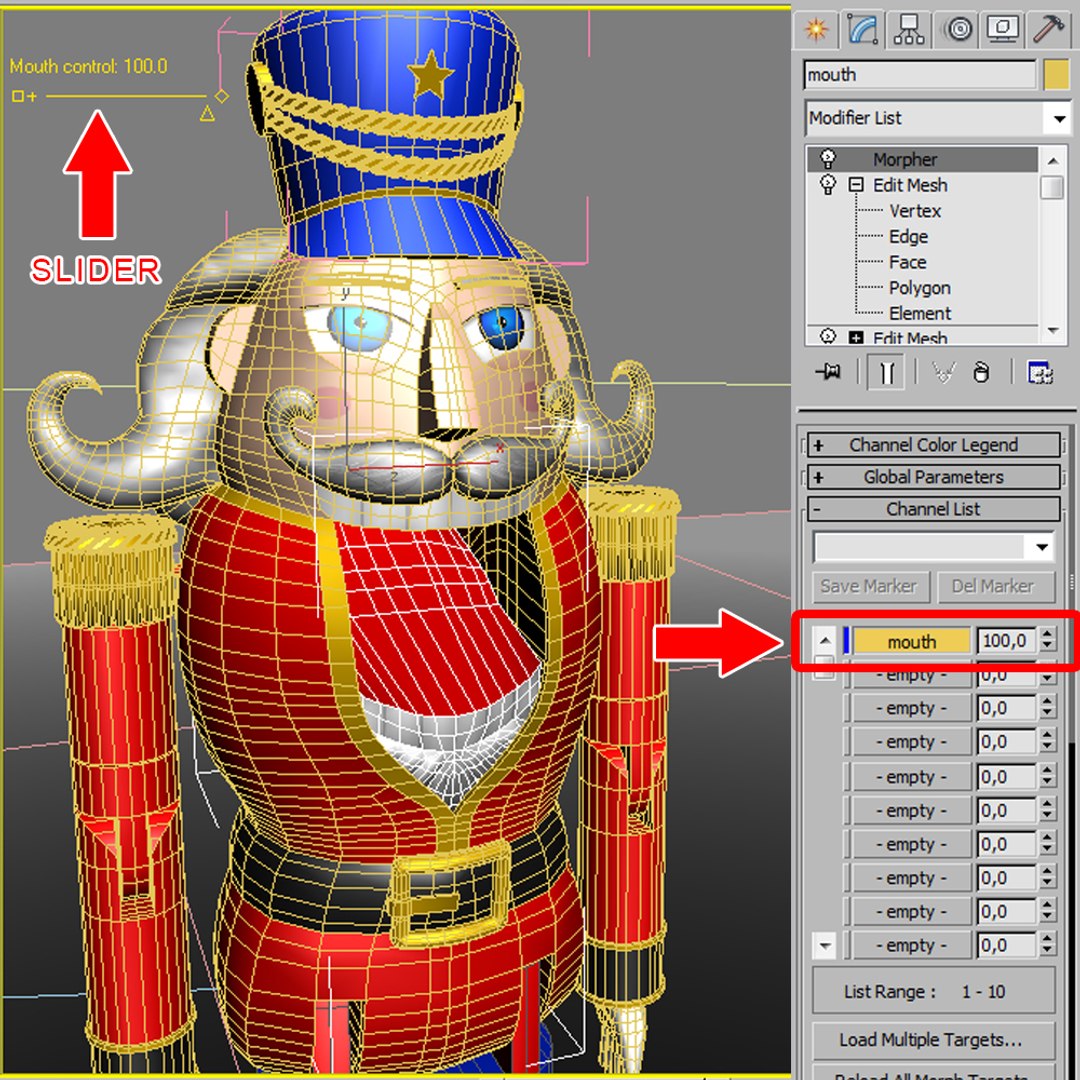1080x1080 pixels.
Task: Select Element sub-object level
Action: click(920, 313)
